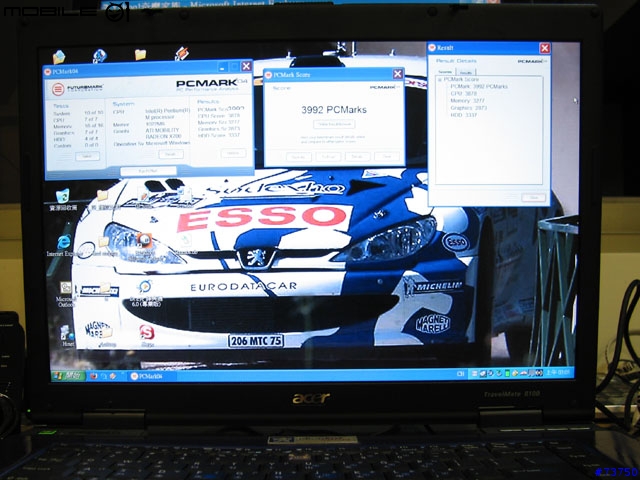This screenshot has height=480, width=640.
Task: Select the Scores tab in Result Details
Action: (445, 72)
